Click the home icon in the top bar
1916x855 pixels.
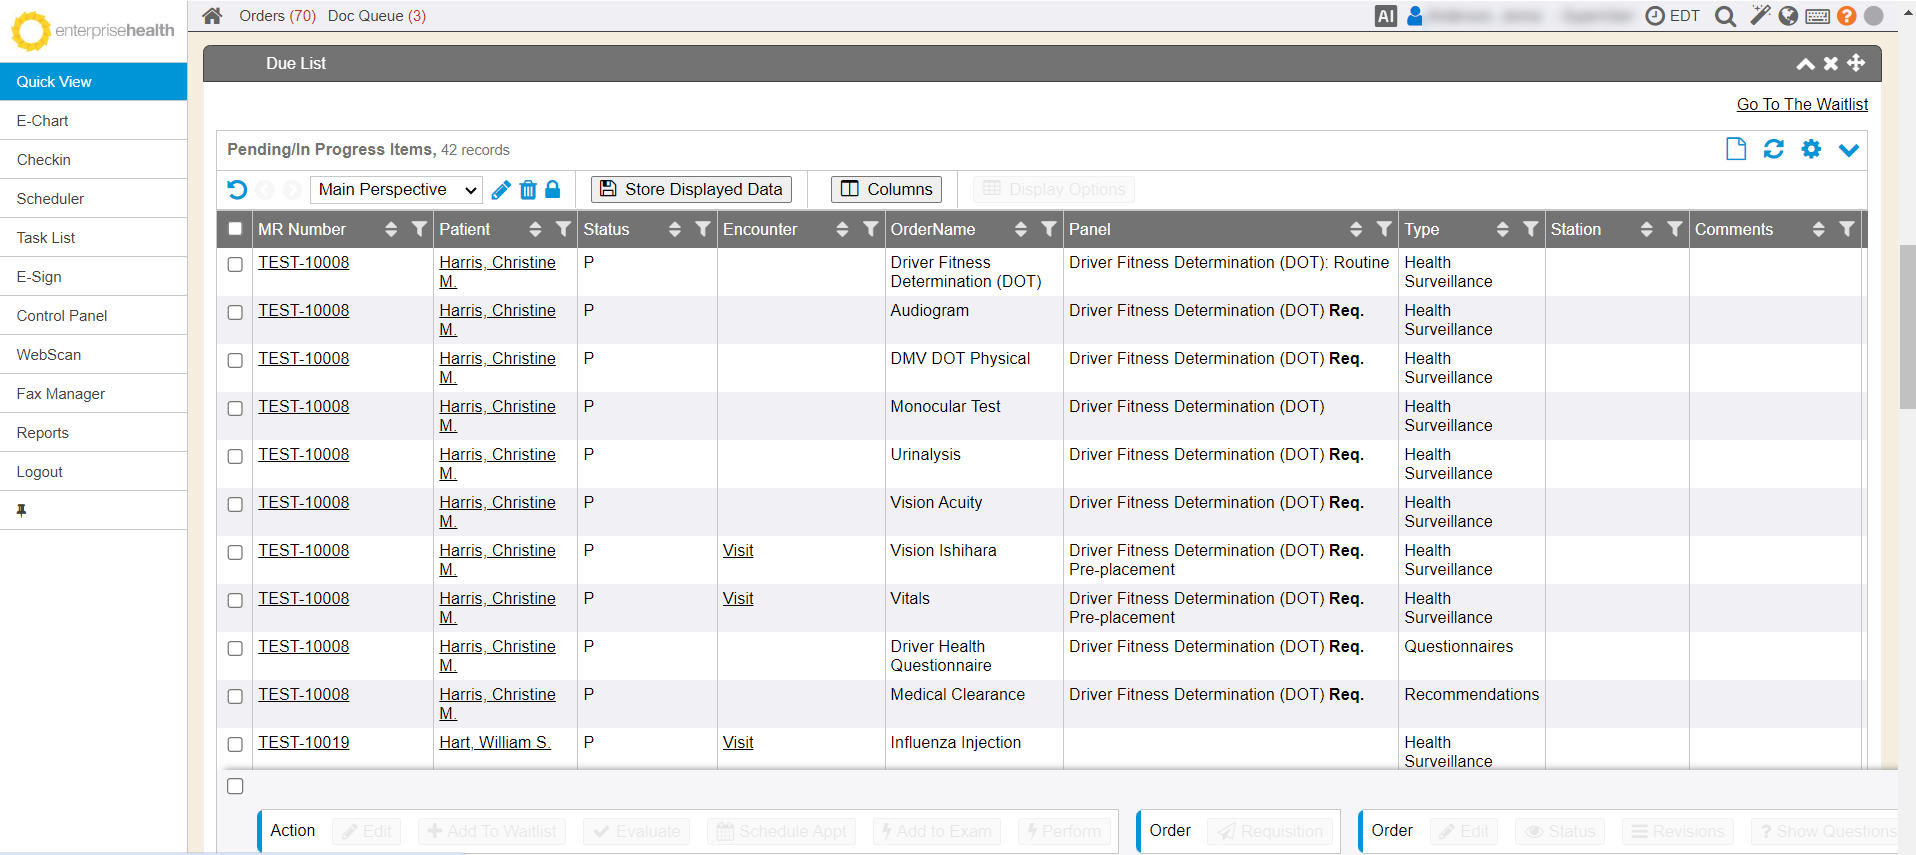point(212,16)
